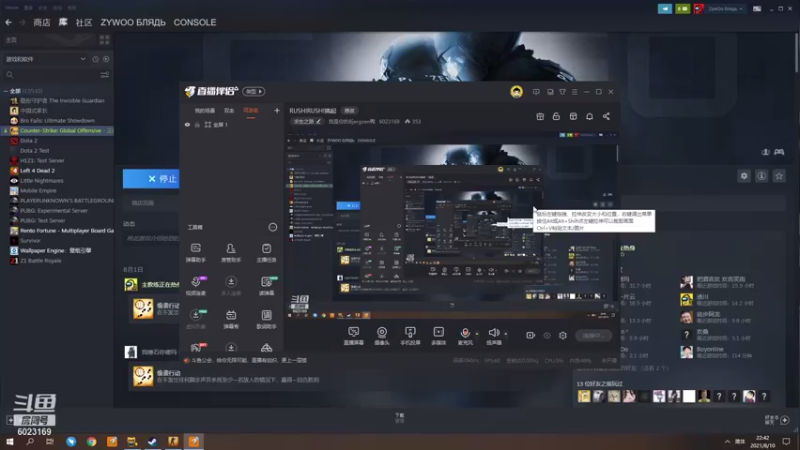Open the CONSOLE tab

194,22
